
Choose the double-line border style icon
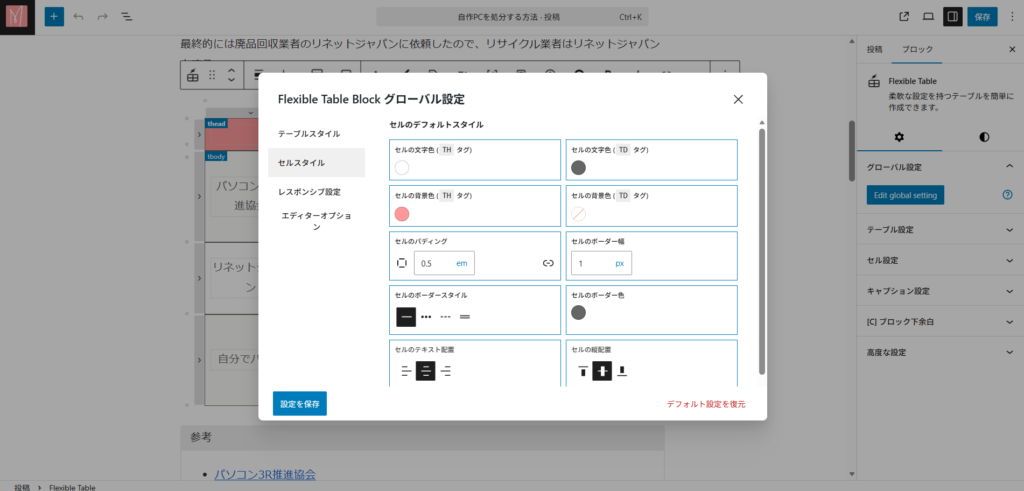click(x=465, y=317)
